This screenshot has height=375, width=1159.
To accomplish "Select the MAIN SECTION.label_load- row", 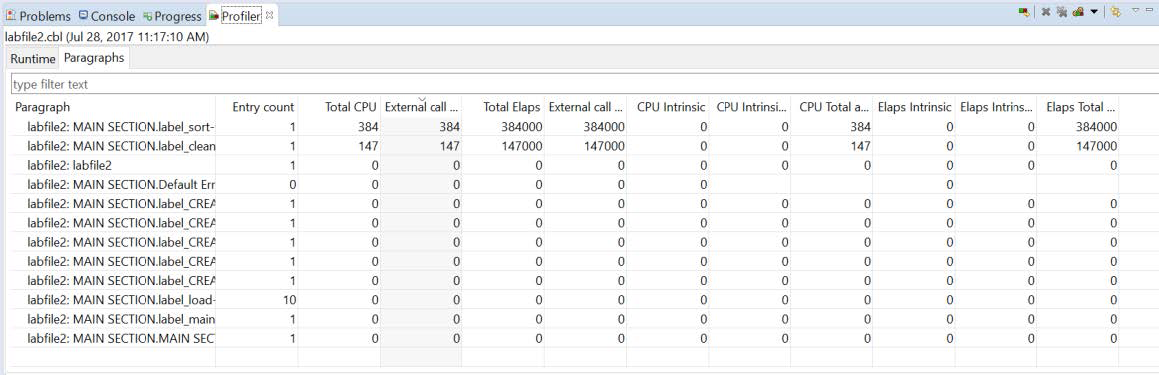I will click(563, 300).
